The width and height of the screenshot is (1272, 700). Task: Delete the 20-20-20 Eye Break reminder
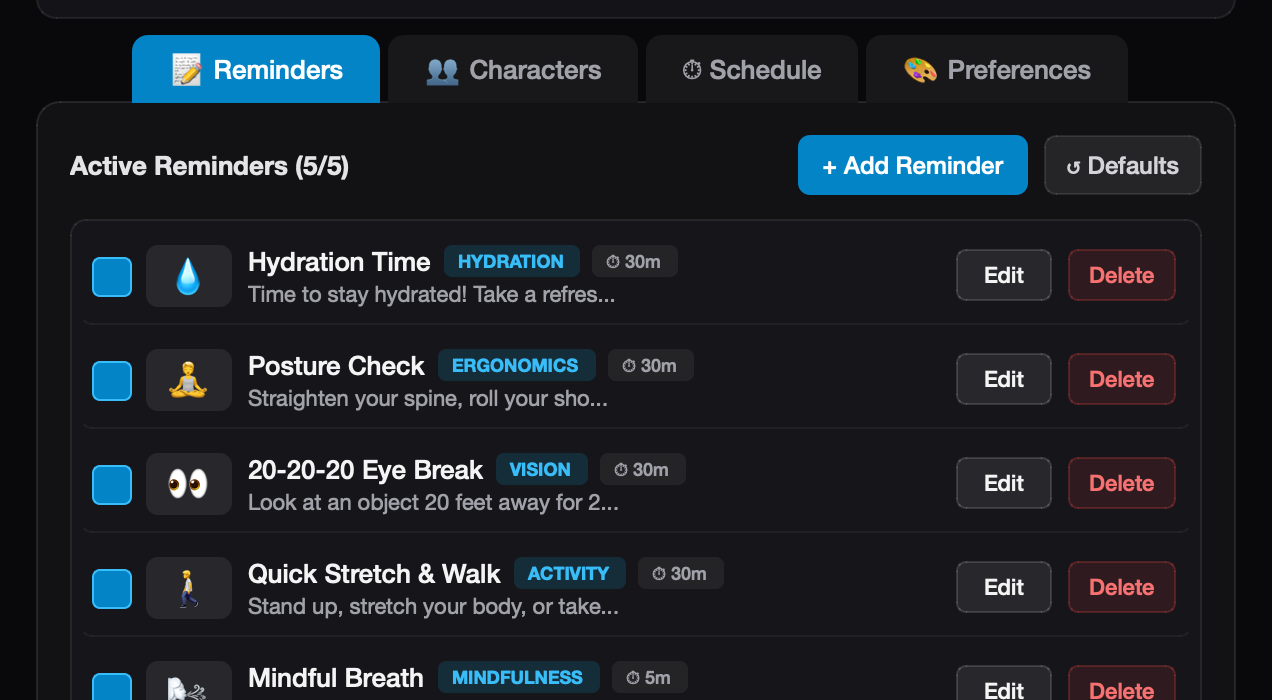tap(1122, 483)
